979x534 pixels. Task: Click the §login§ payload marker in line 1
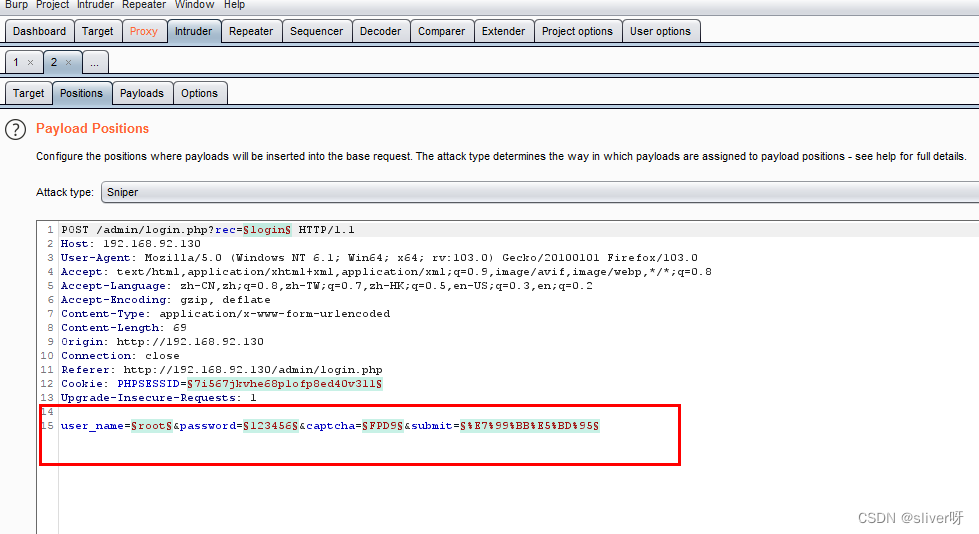click(x=267, y=230)
